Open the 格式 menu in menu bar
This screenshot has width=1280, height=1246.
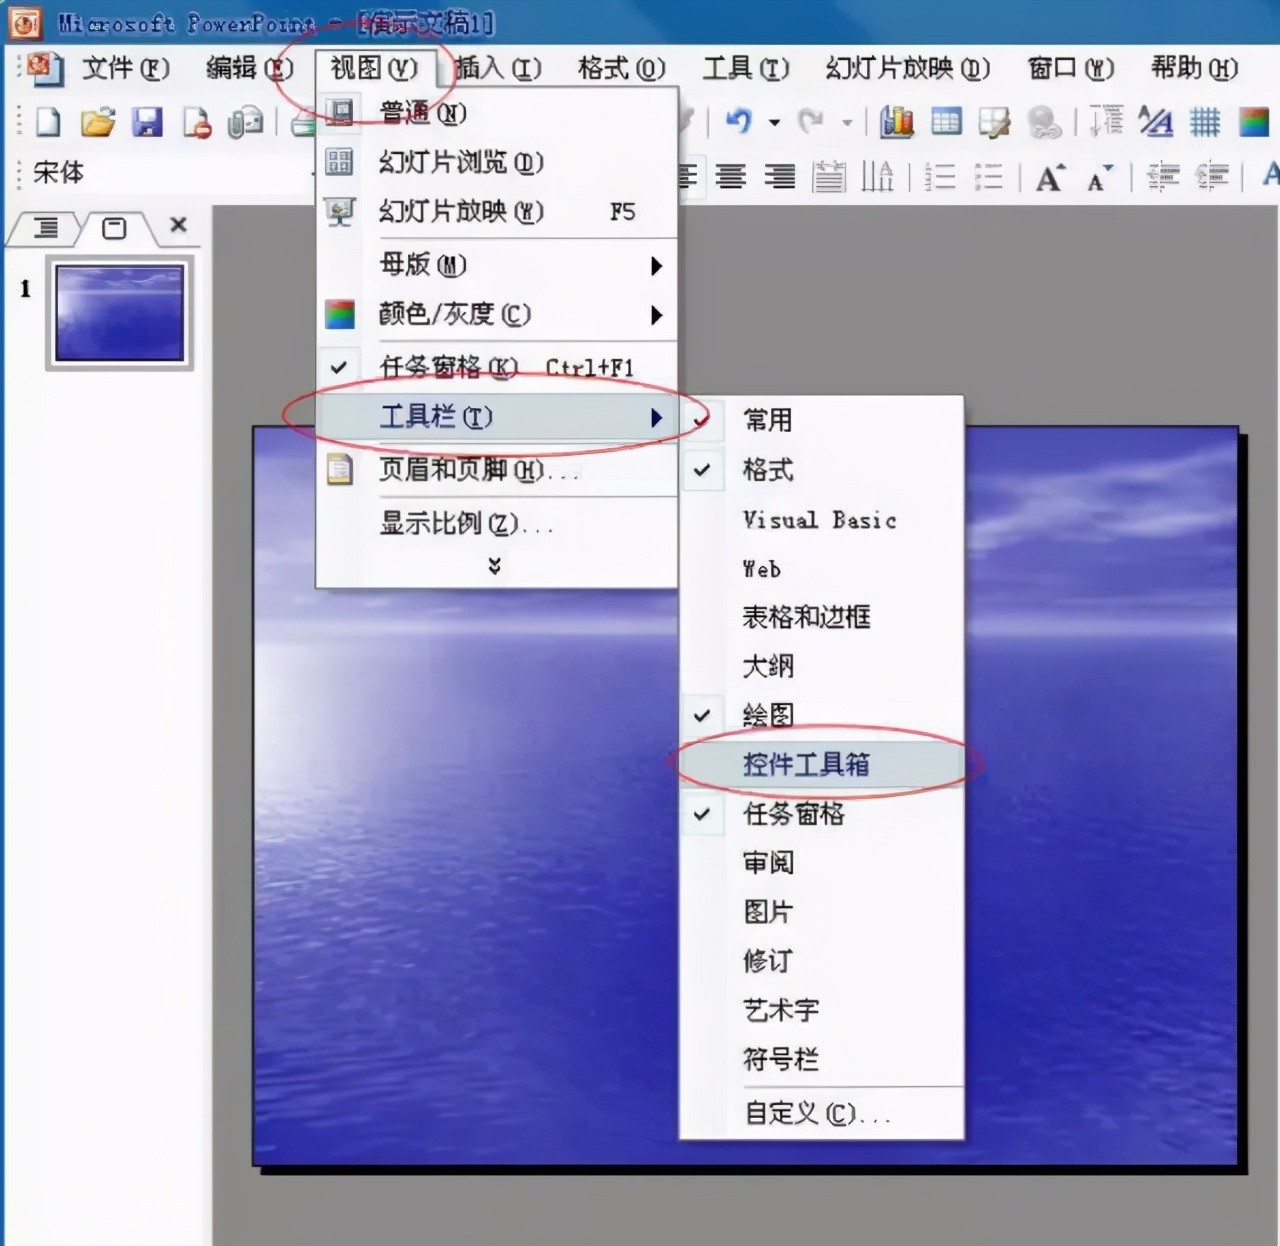(621, 68)
